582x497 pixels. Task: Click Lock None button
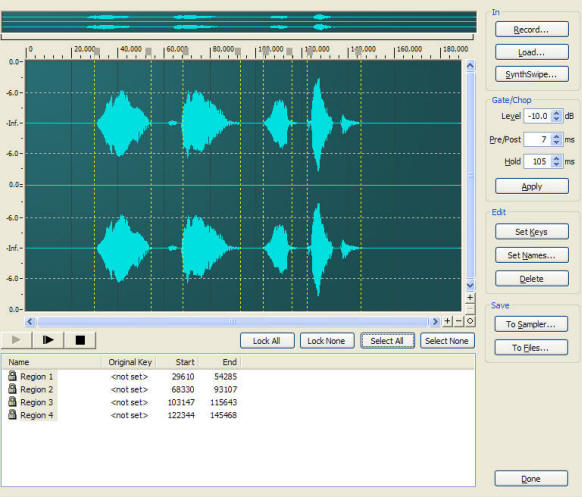[327, 341]
